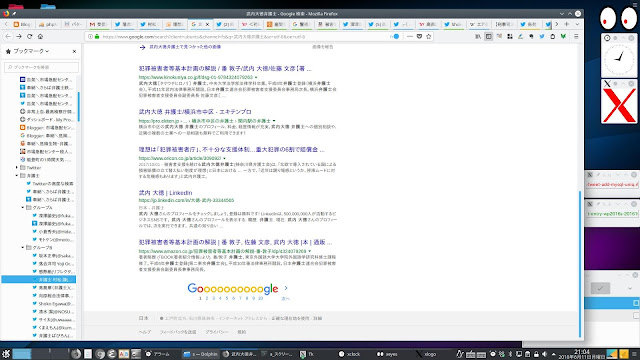Open 武内大徳 弁護士 エキテンプロ result link
Viewport: 640px width, 360px height.
195,111
